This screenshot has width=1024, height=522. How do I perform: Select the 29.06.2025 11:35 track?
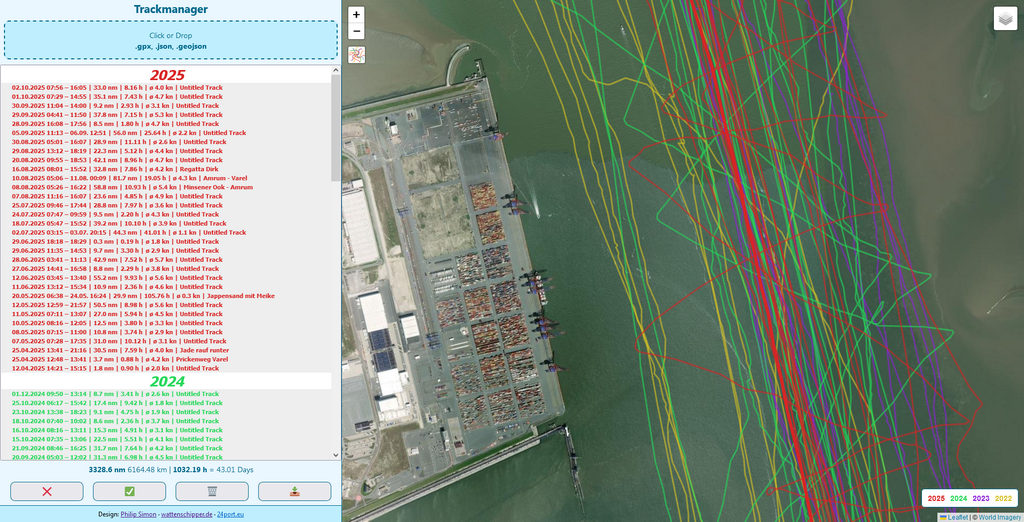pyautogui.click(x=167, y=251)
